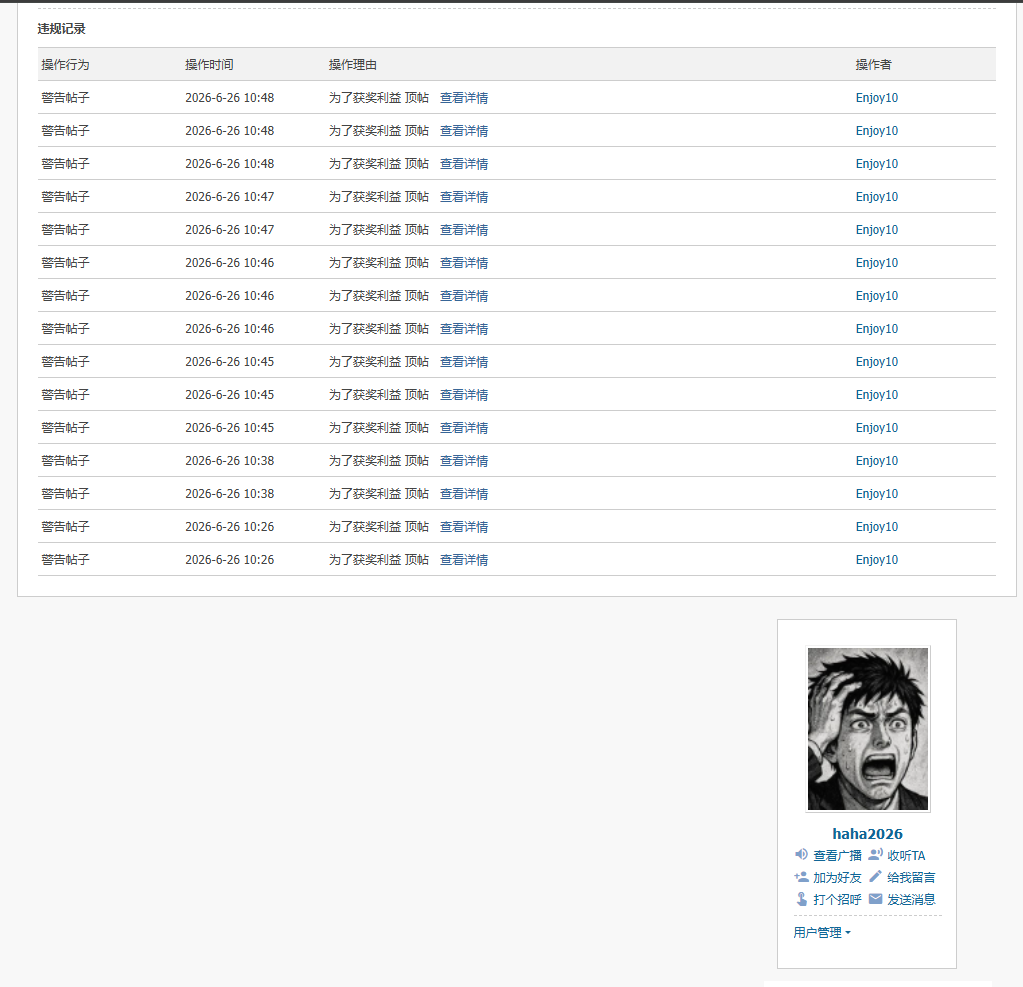Click operator Enjoy10 in the first 10:45 row
The height and width of the screenshot is (987, 1023).
pos(877,362)
